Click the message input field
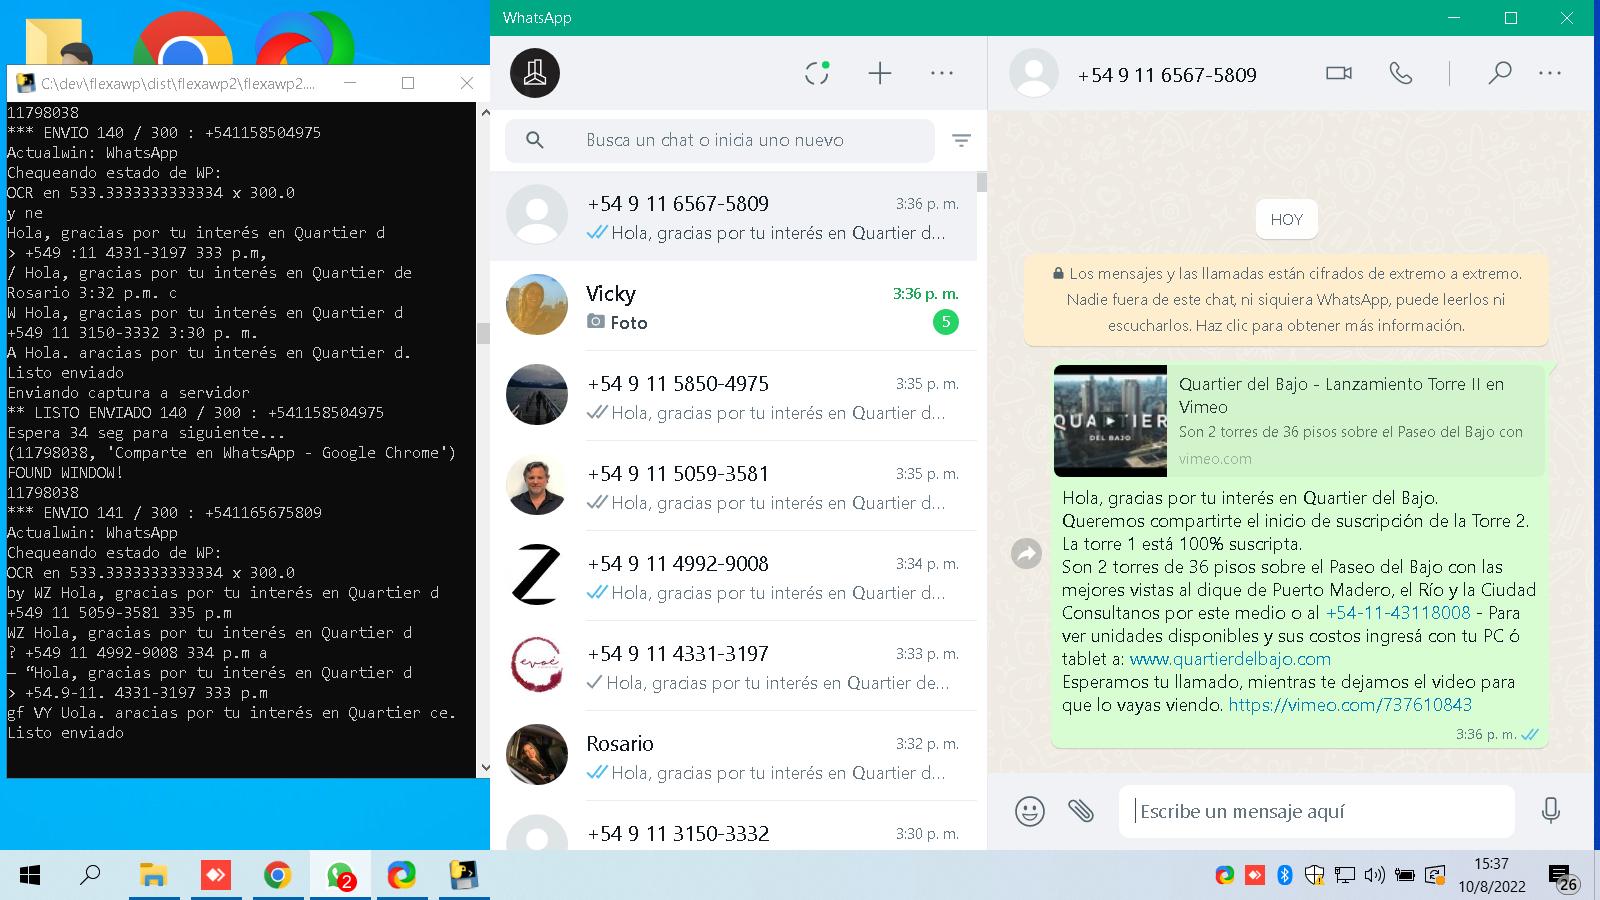This screenshot has height=900, width=1600. coord(1317,811)
